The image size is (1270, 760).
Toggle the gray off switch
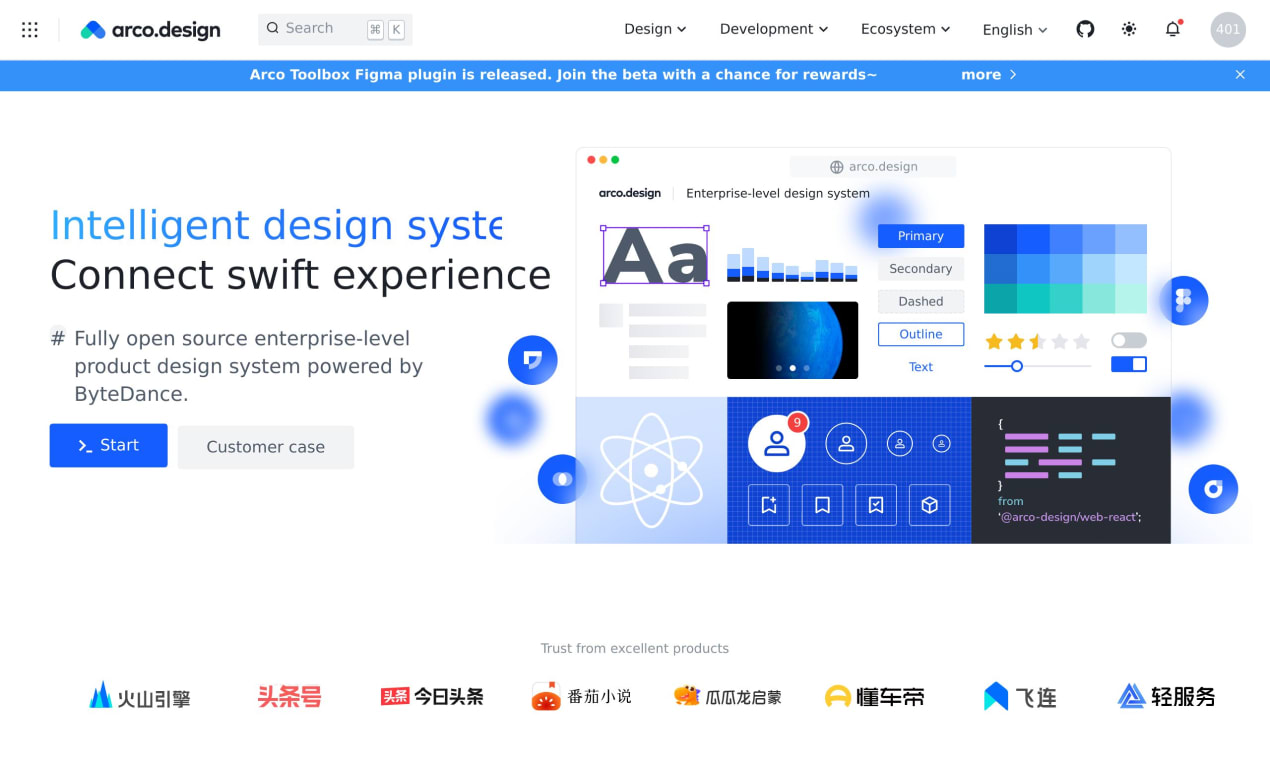click(x=1129, y=341)
